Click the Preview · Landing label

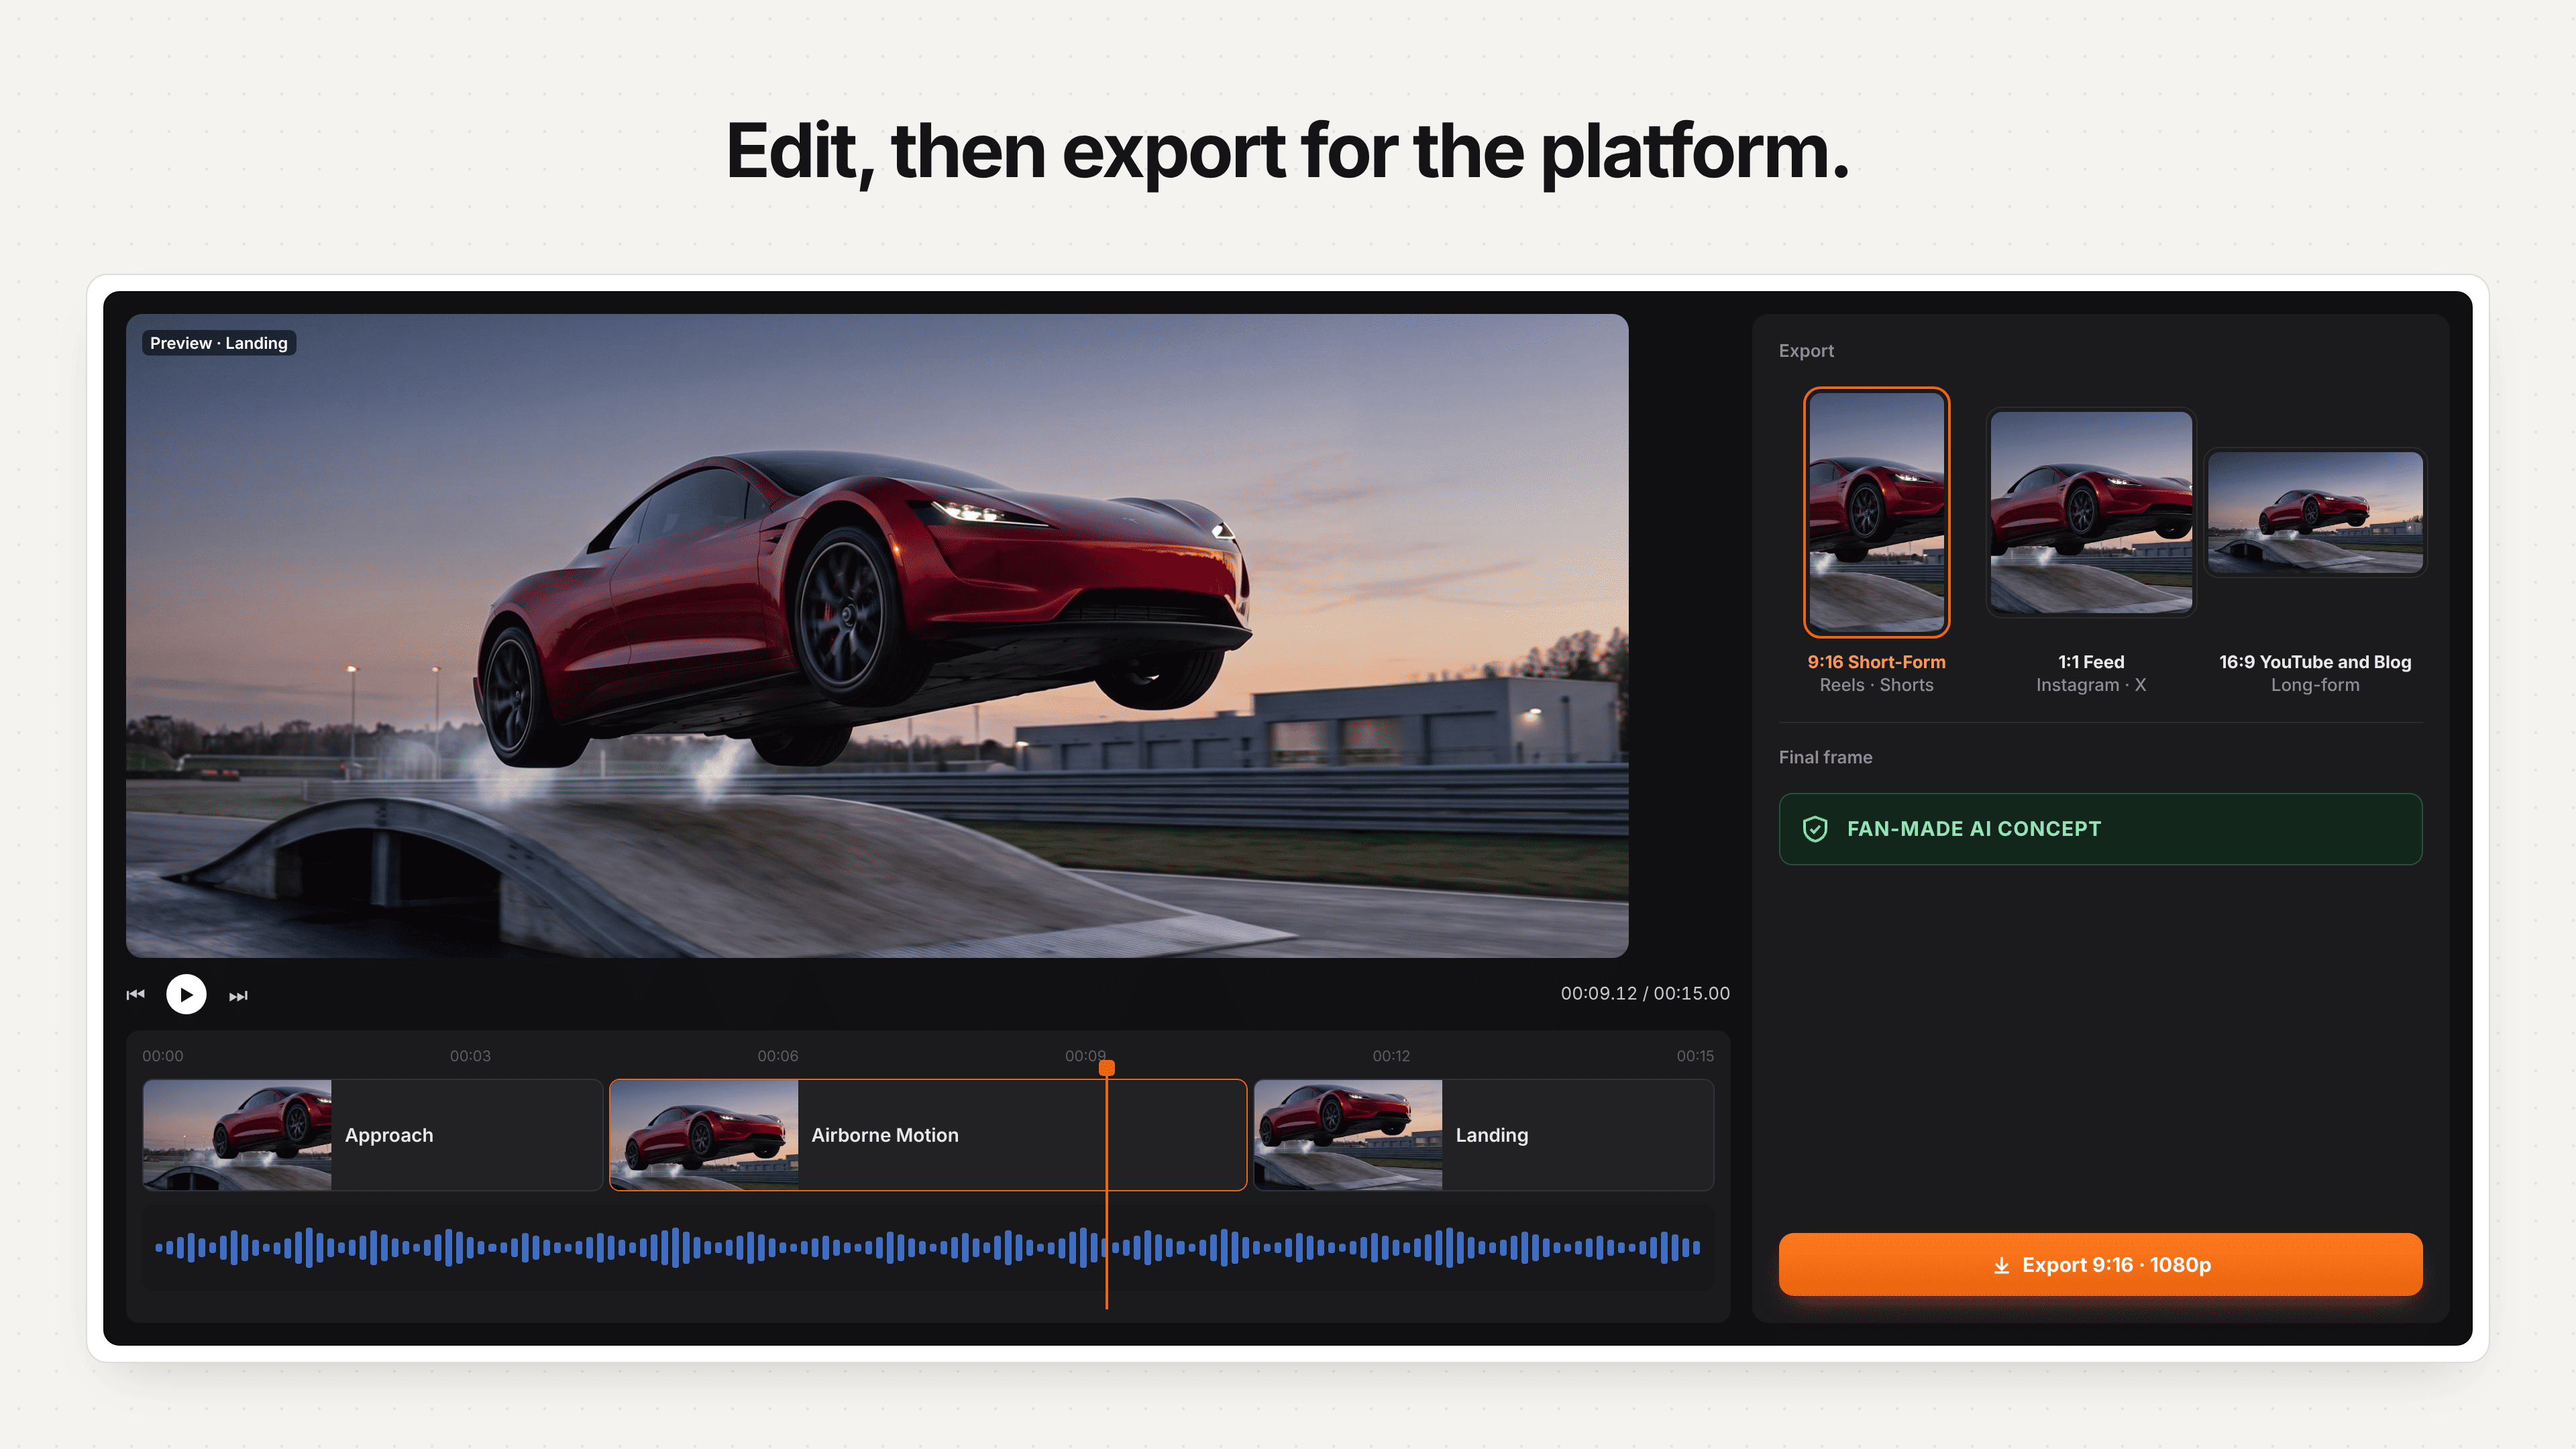coord(219,343)
